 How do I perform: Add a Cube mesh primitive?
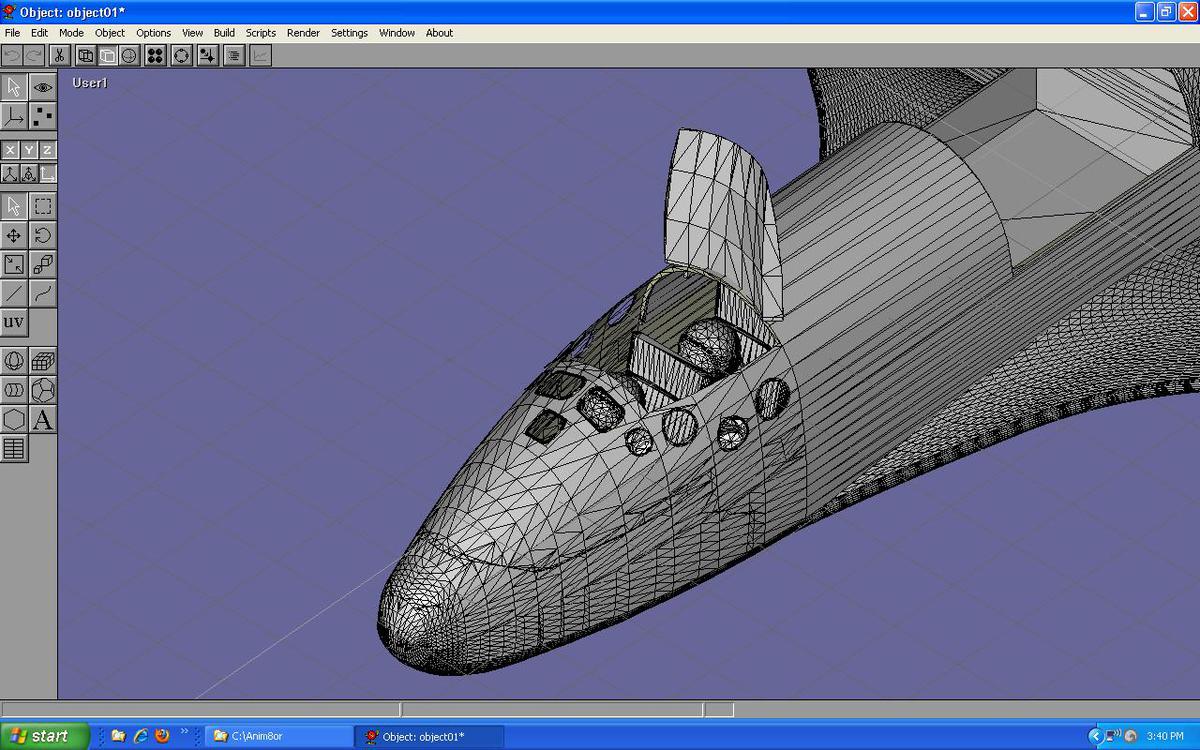pyautogui.click(x=42, y=361)
